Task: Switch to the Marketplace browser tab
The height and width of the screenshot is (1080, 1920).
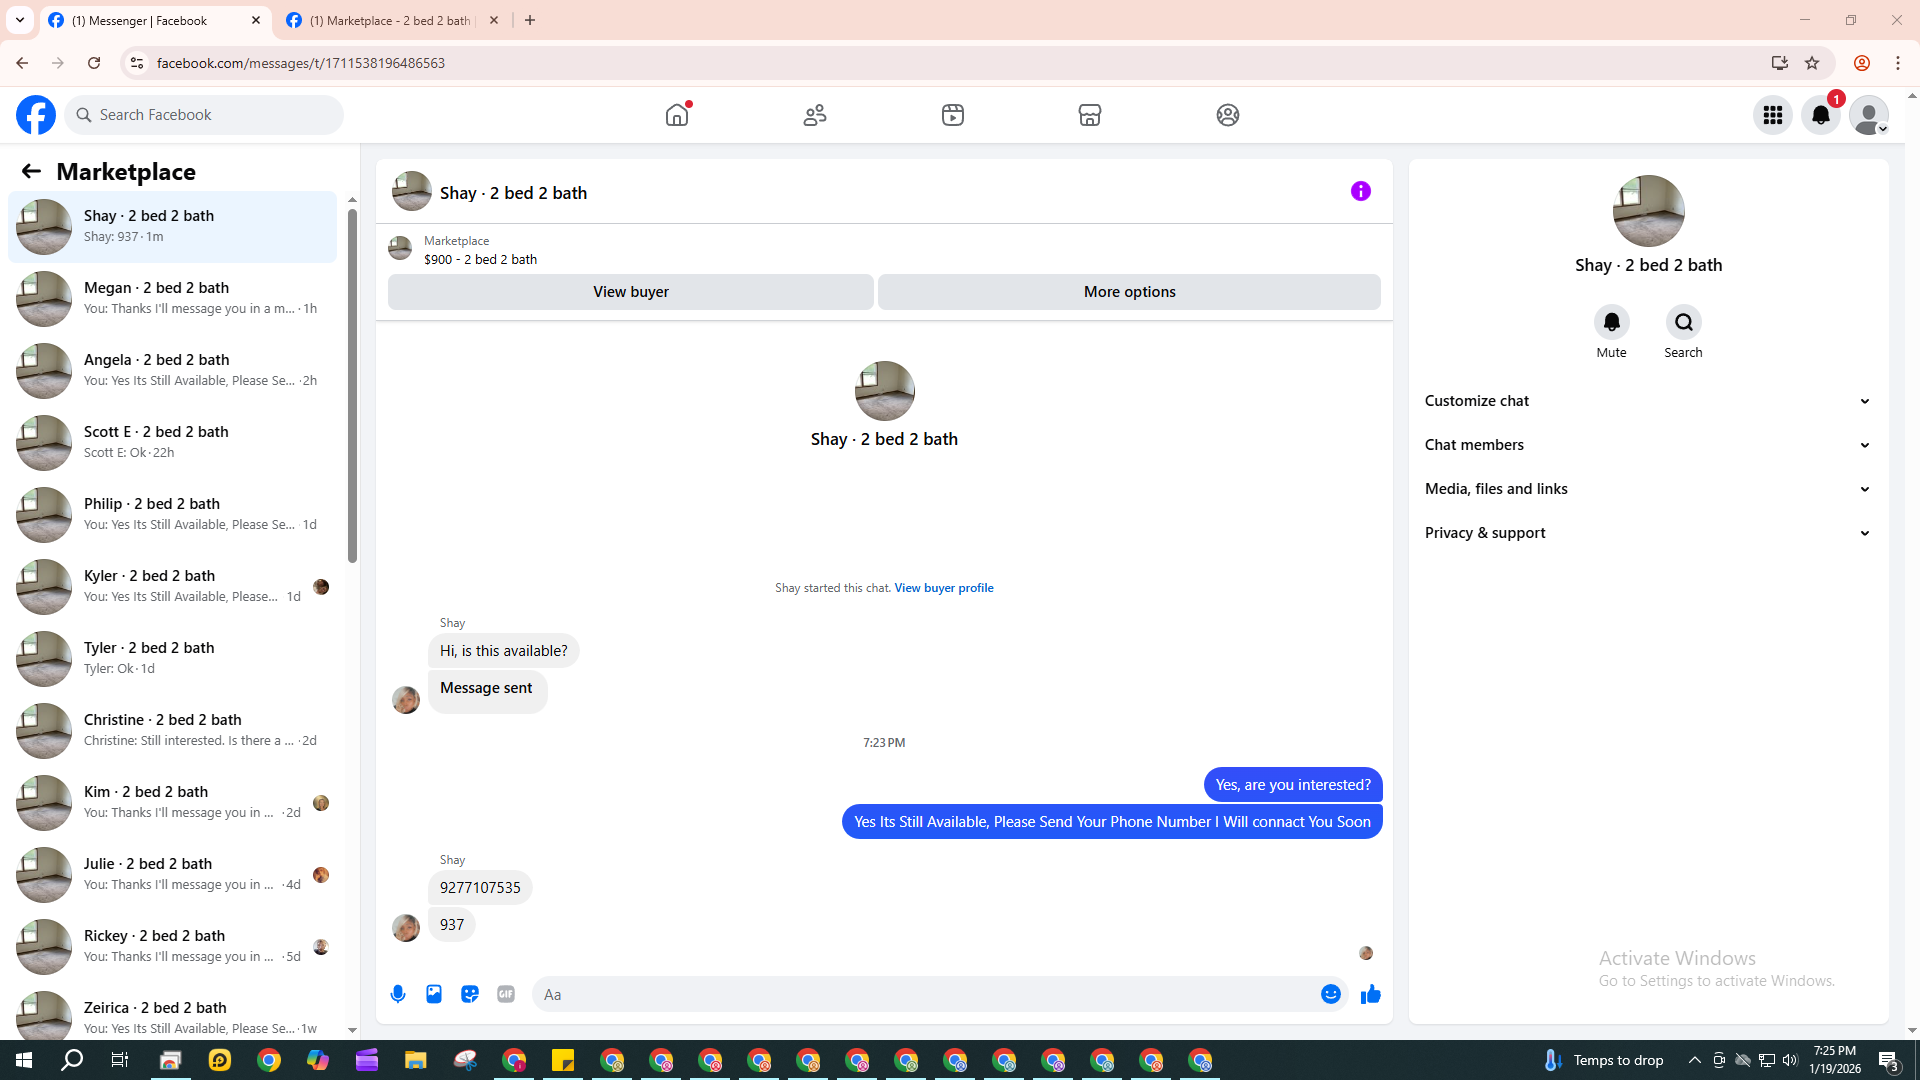Action: coord(390,20)
